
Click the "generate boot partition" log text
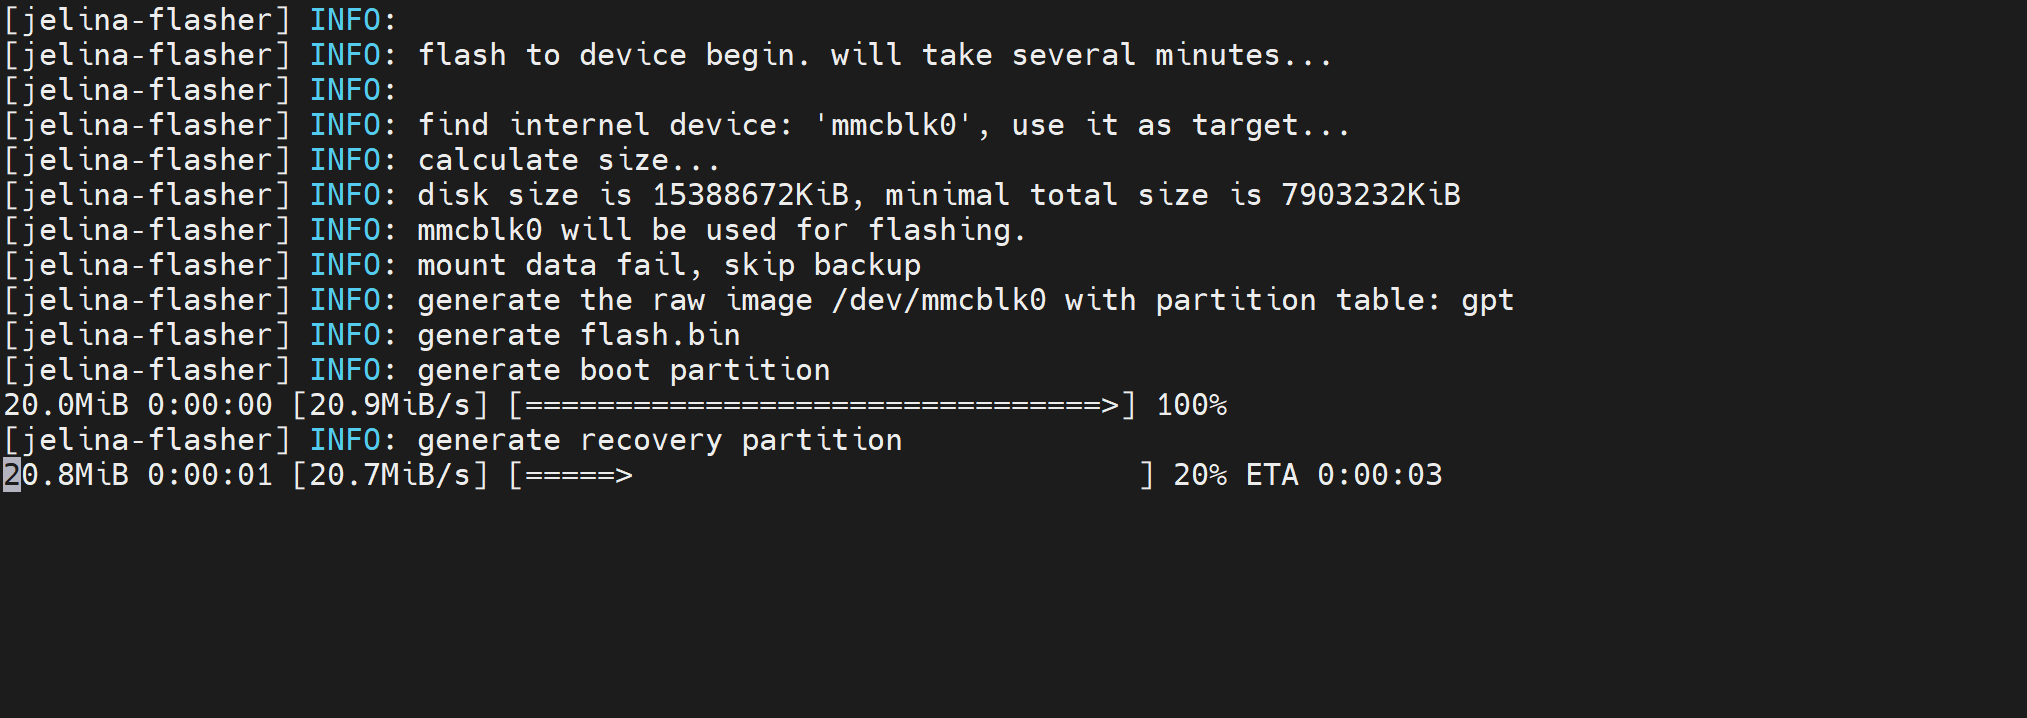coord(623,370)
